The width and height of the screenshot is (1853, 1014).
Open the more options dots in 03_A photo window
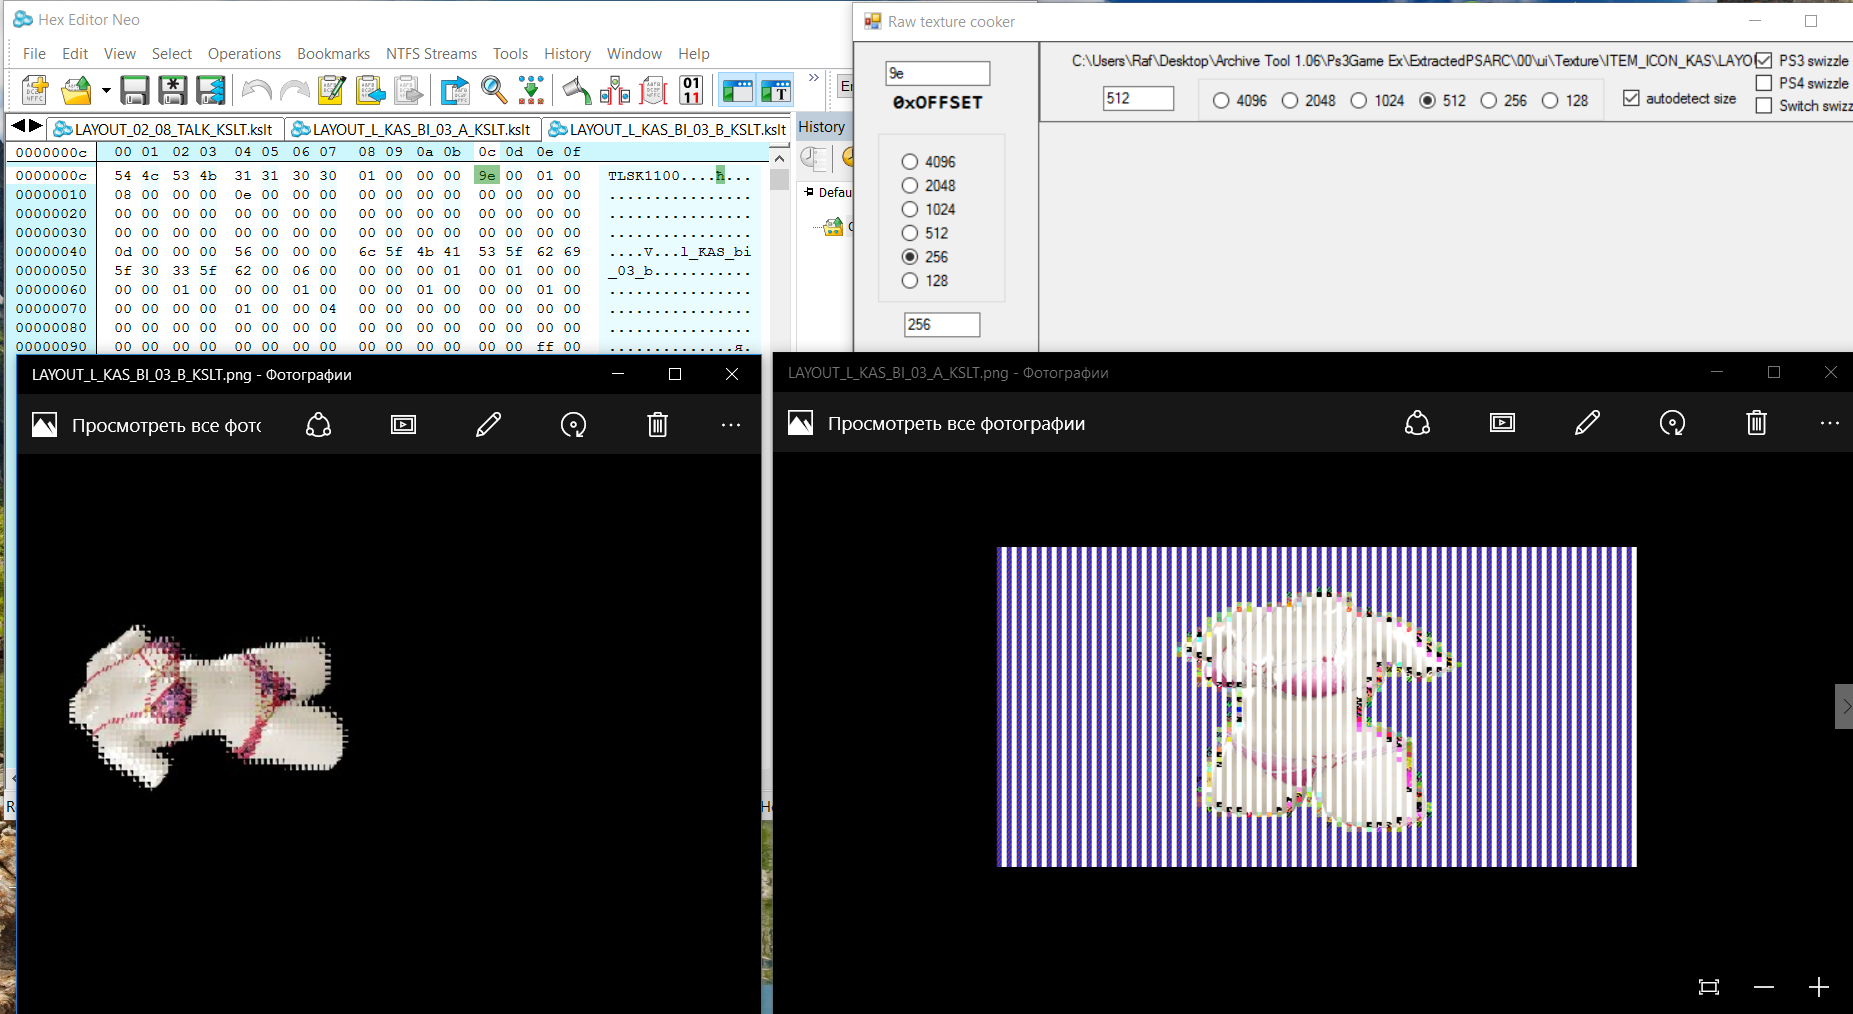coord(1829,423)
